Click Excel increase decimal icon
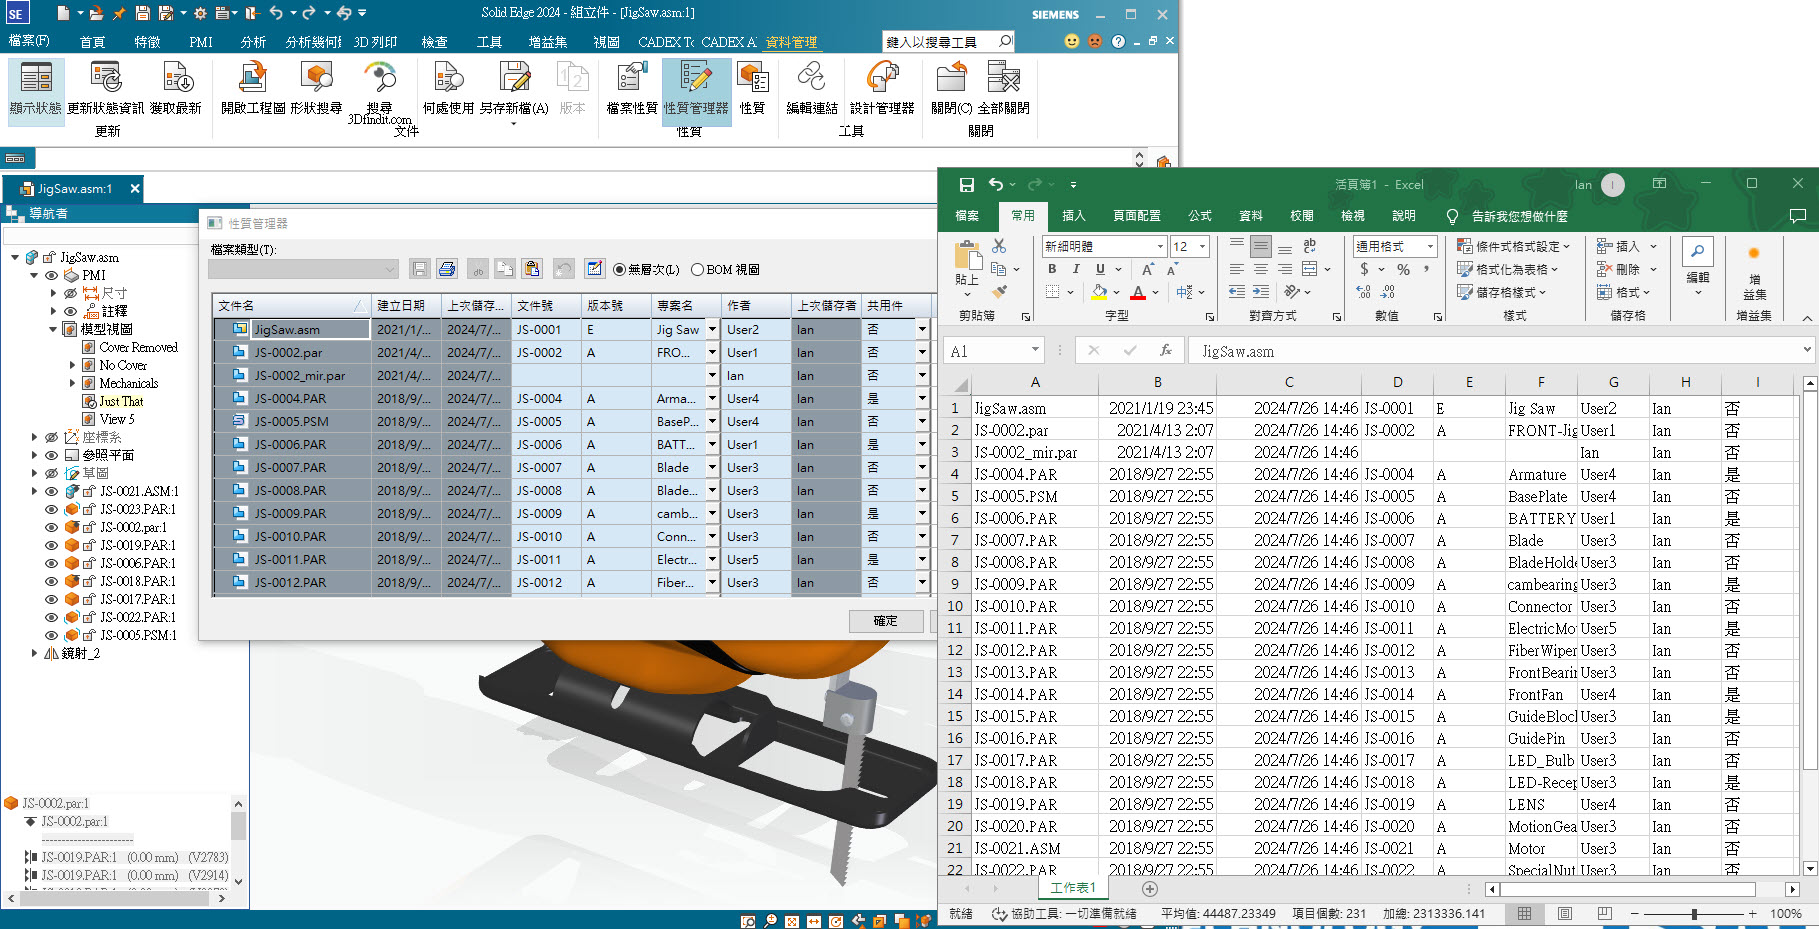 [x=1364, y=292]
